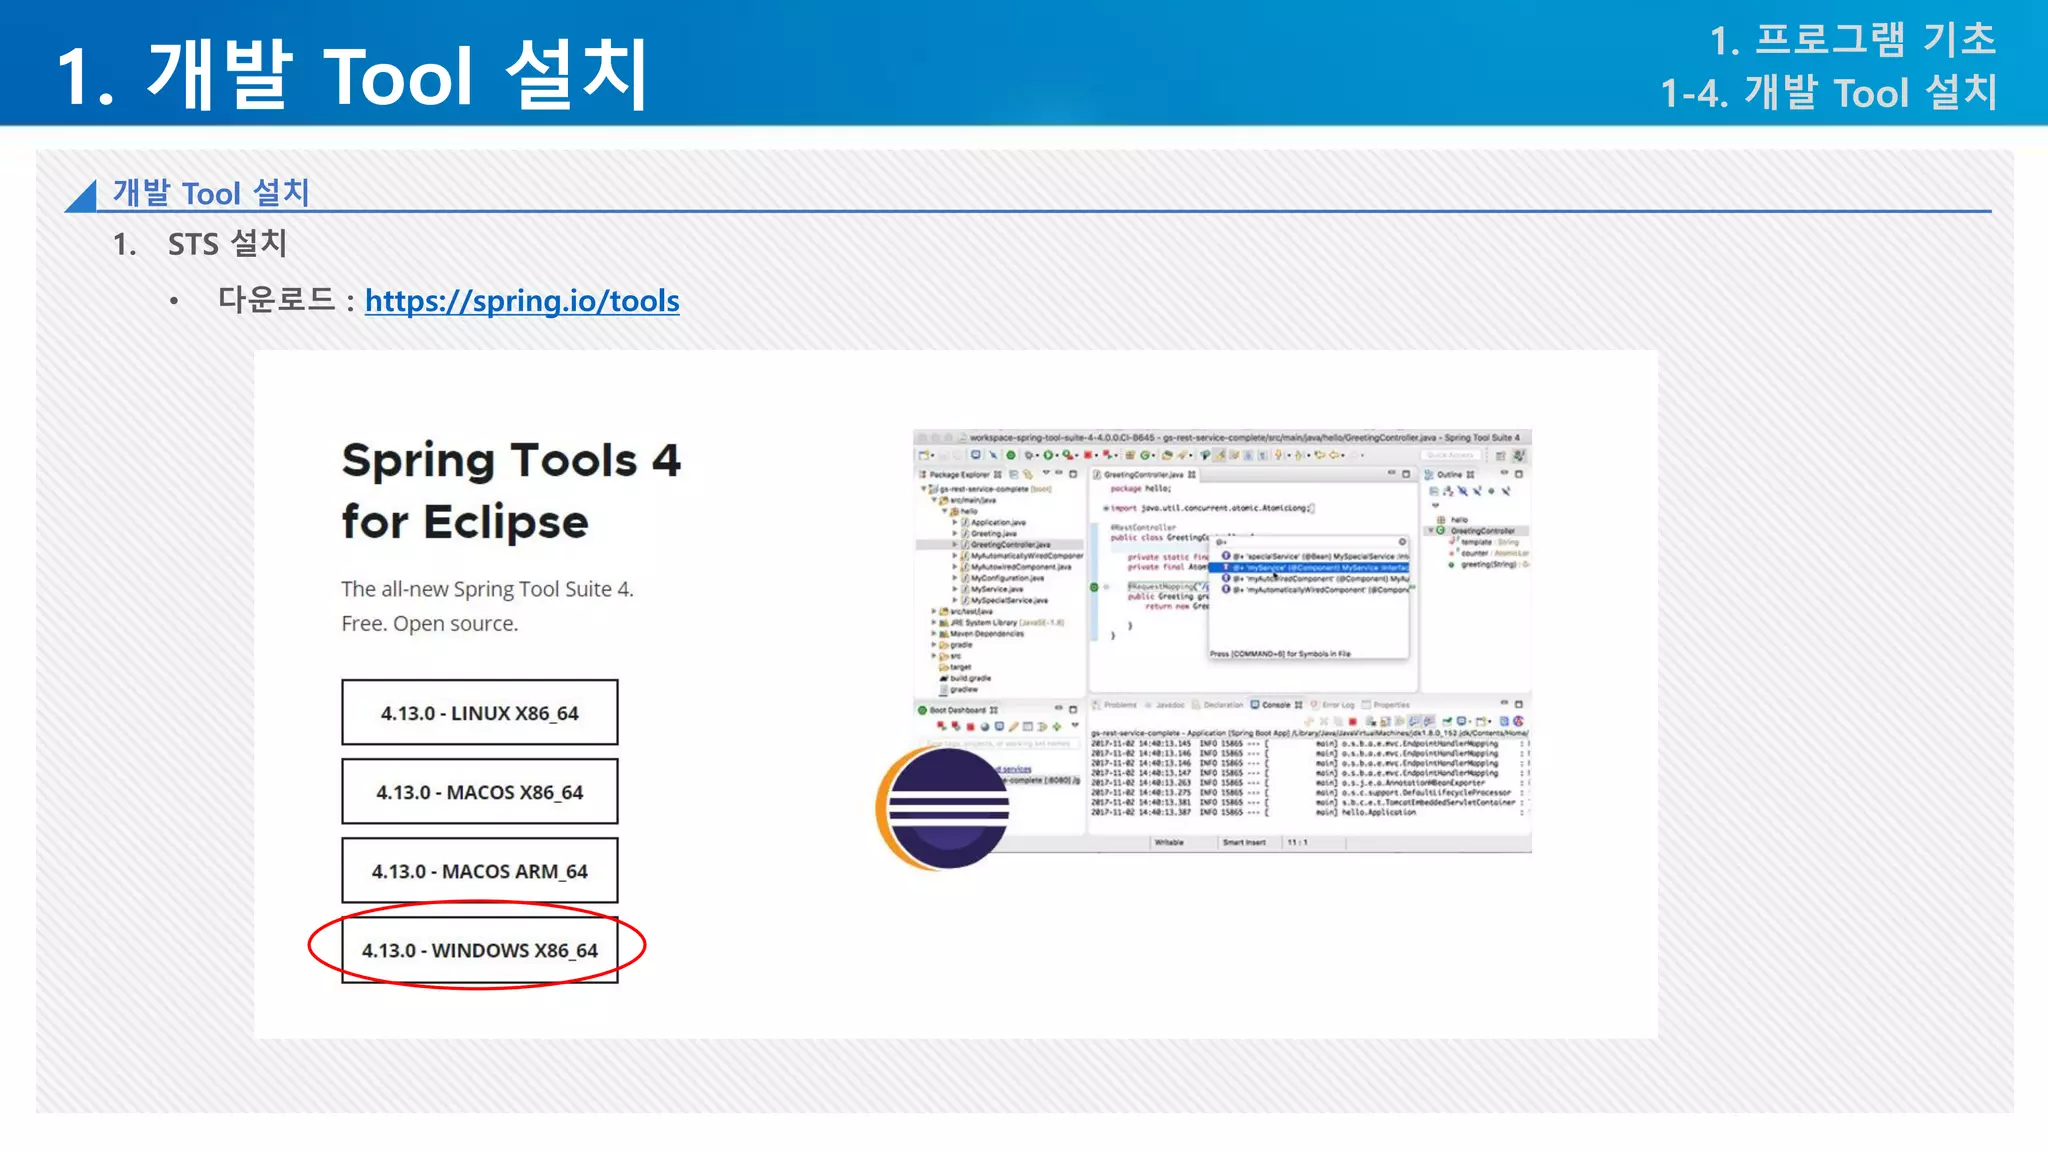Screen dimensions: 2048x1152
Task: Click the 'Spring Tools 4 for Eclipse' heading
Action: pyautogui.click(x=511, y=491)
